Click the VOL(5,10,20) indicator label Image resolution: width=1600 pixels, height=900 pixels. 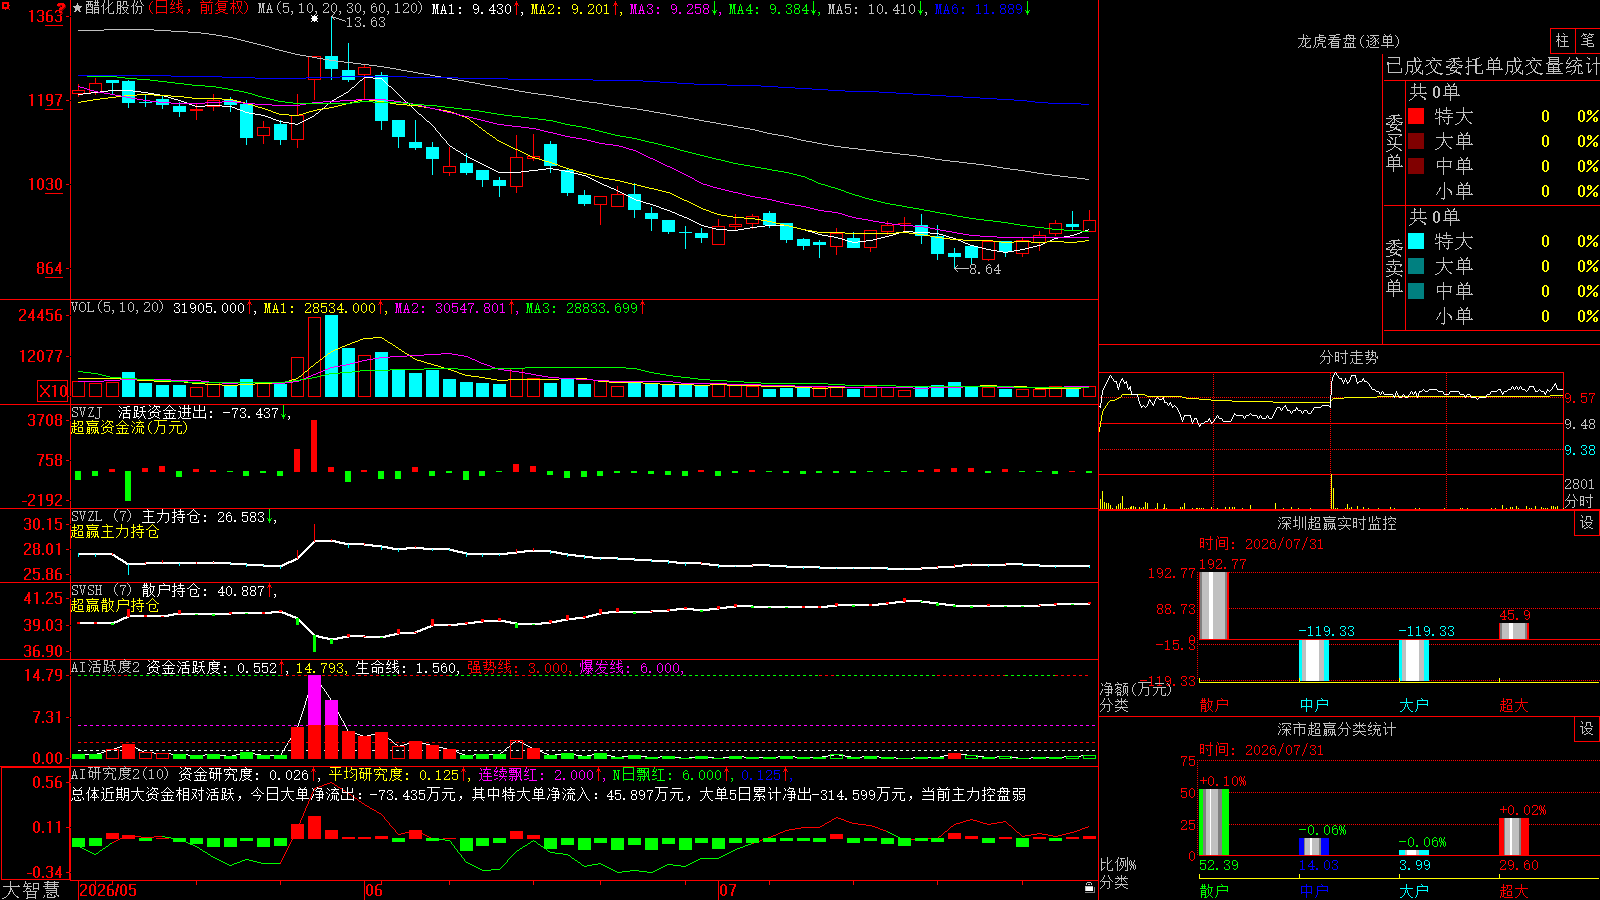(x=117, y=308)
